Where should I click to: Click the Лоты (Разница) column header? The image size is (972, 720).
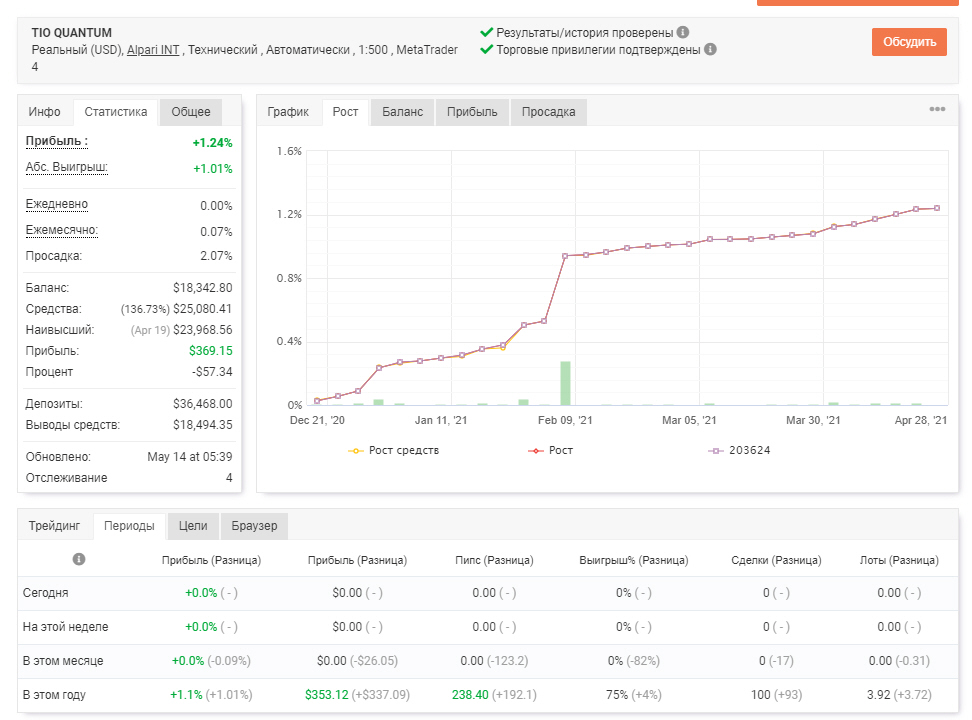coord(899,560)
